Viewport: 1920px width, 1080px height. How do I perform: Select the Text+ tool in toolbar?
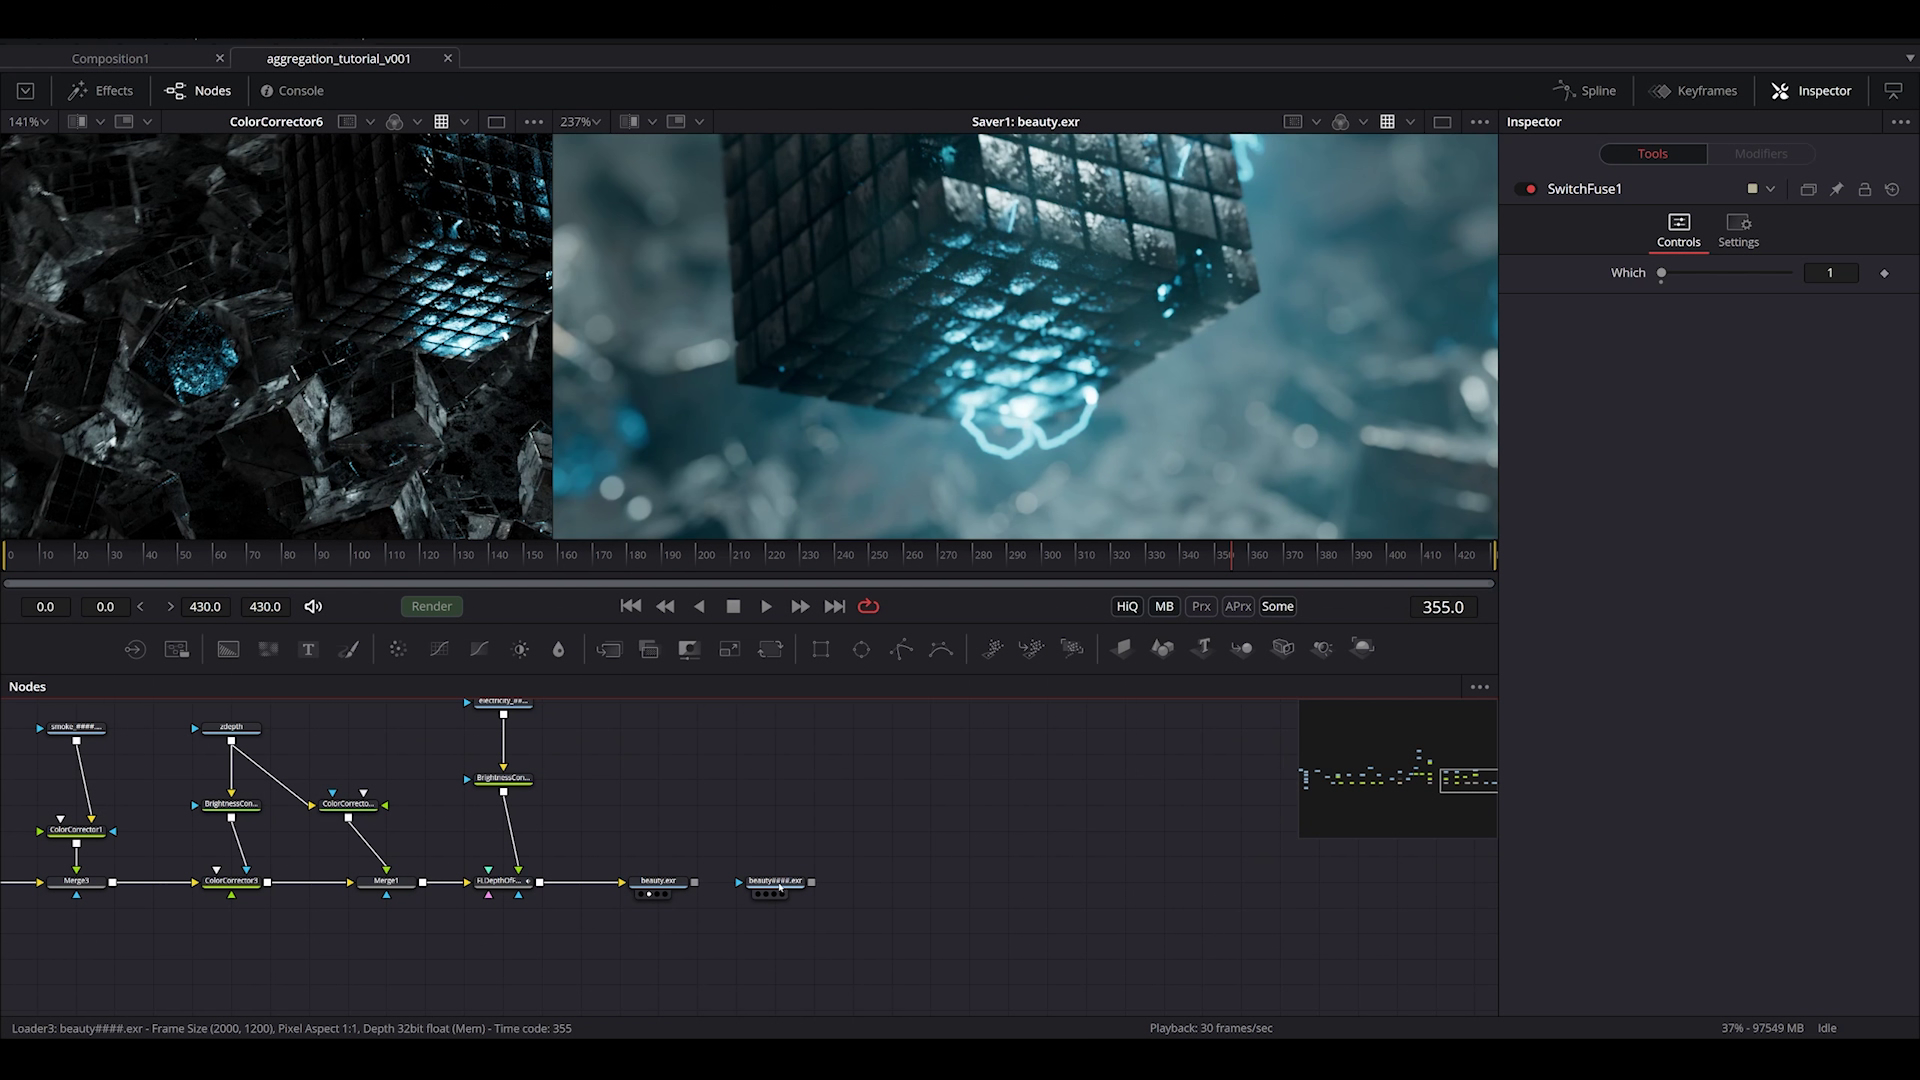pos(308,649)
